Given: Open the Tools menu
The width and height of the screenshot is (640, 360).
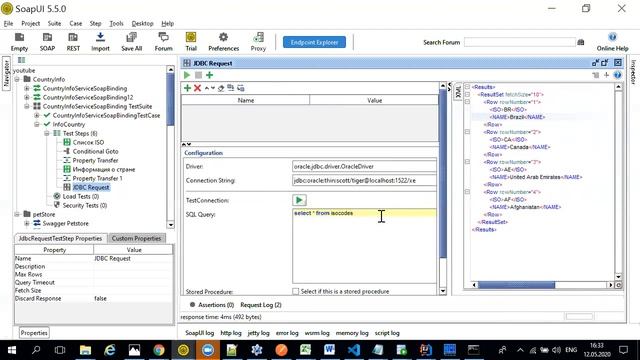Looking at the screenshot, I should pyautogui.click(x=116, y=23).
